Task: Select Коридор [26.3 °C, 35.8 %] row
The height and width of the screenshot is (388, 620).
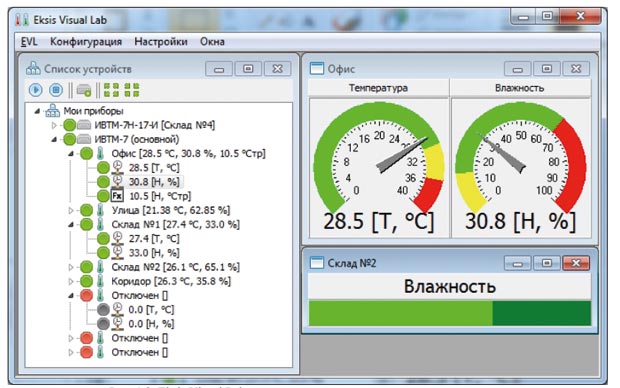Action: 171,281
